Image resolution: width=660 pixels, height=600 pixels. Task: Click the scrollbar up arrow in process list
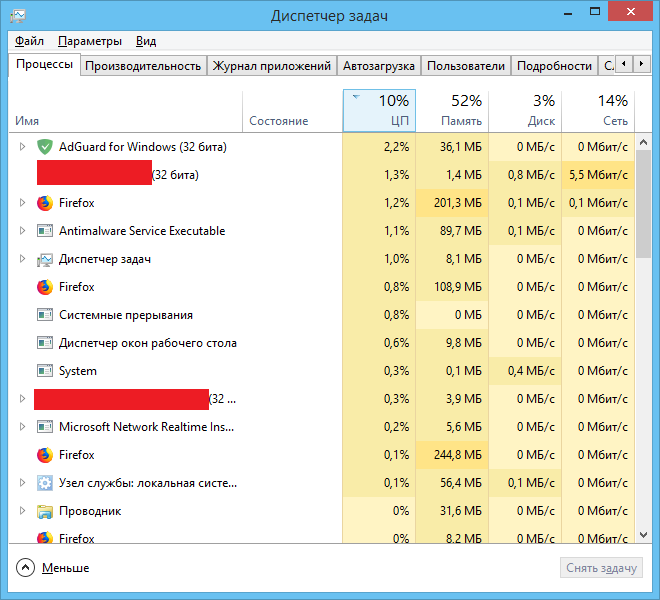coord(643,142)
